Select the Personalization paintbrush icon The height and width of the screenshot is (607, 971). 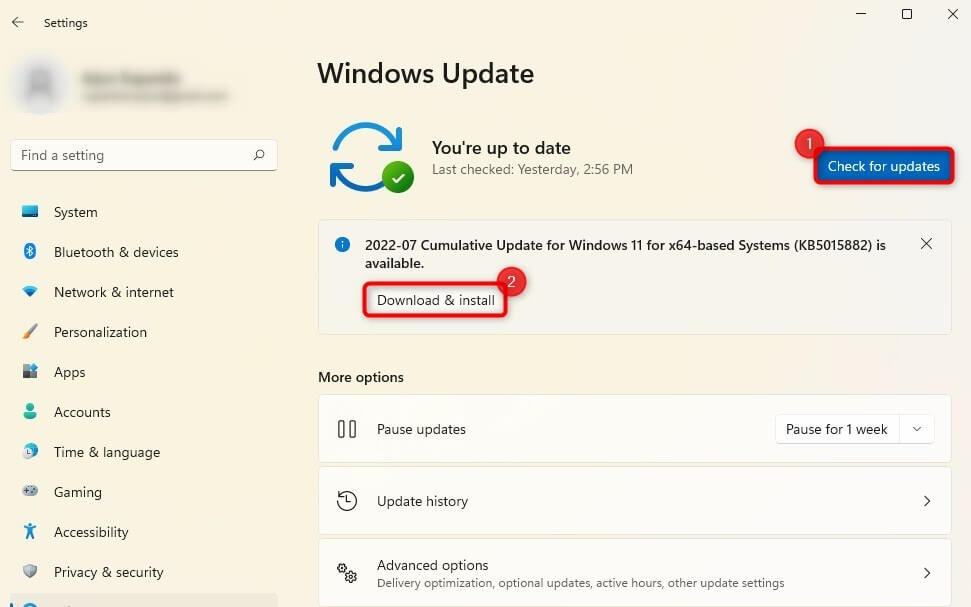click(30, 332)
